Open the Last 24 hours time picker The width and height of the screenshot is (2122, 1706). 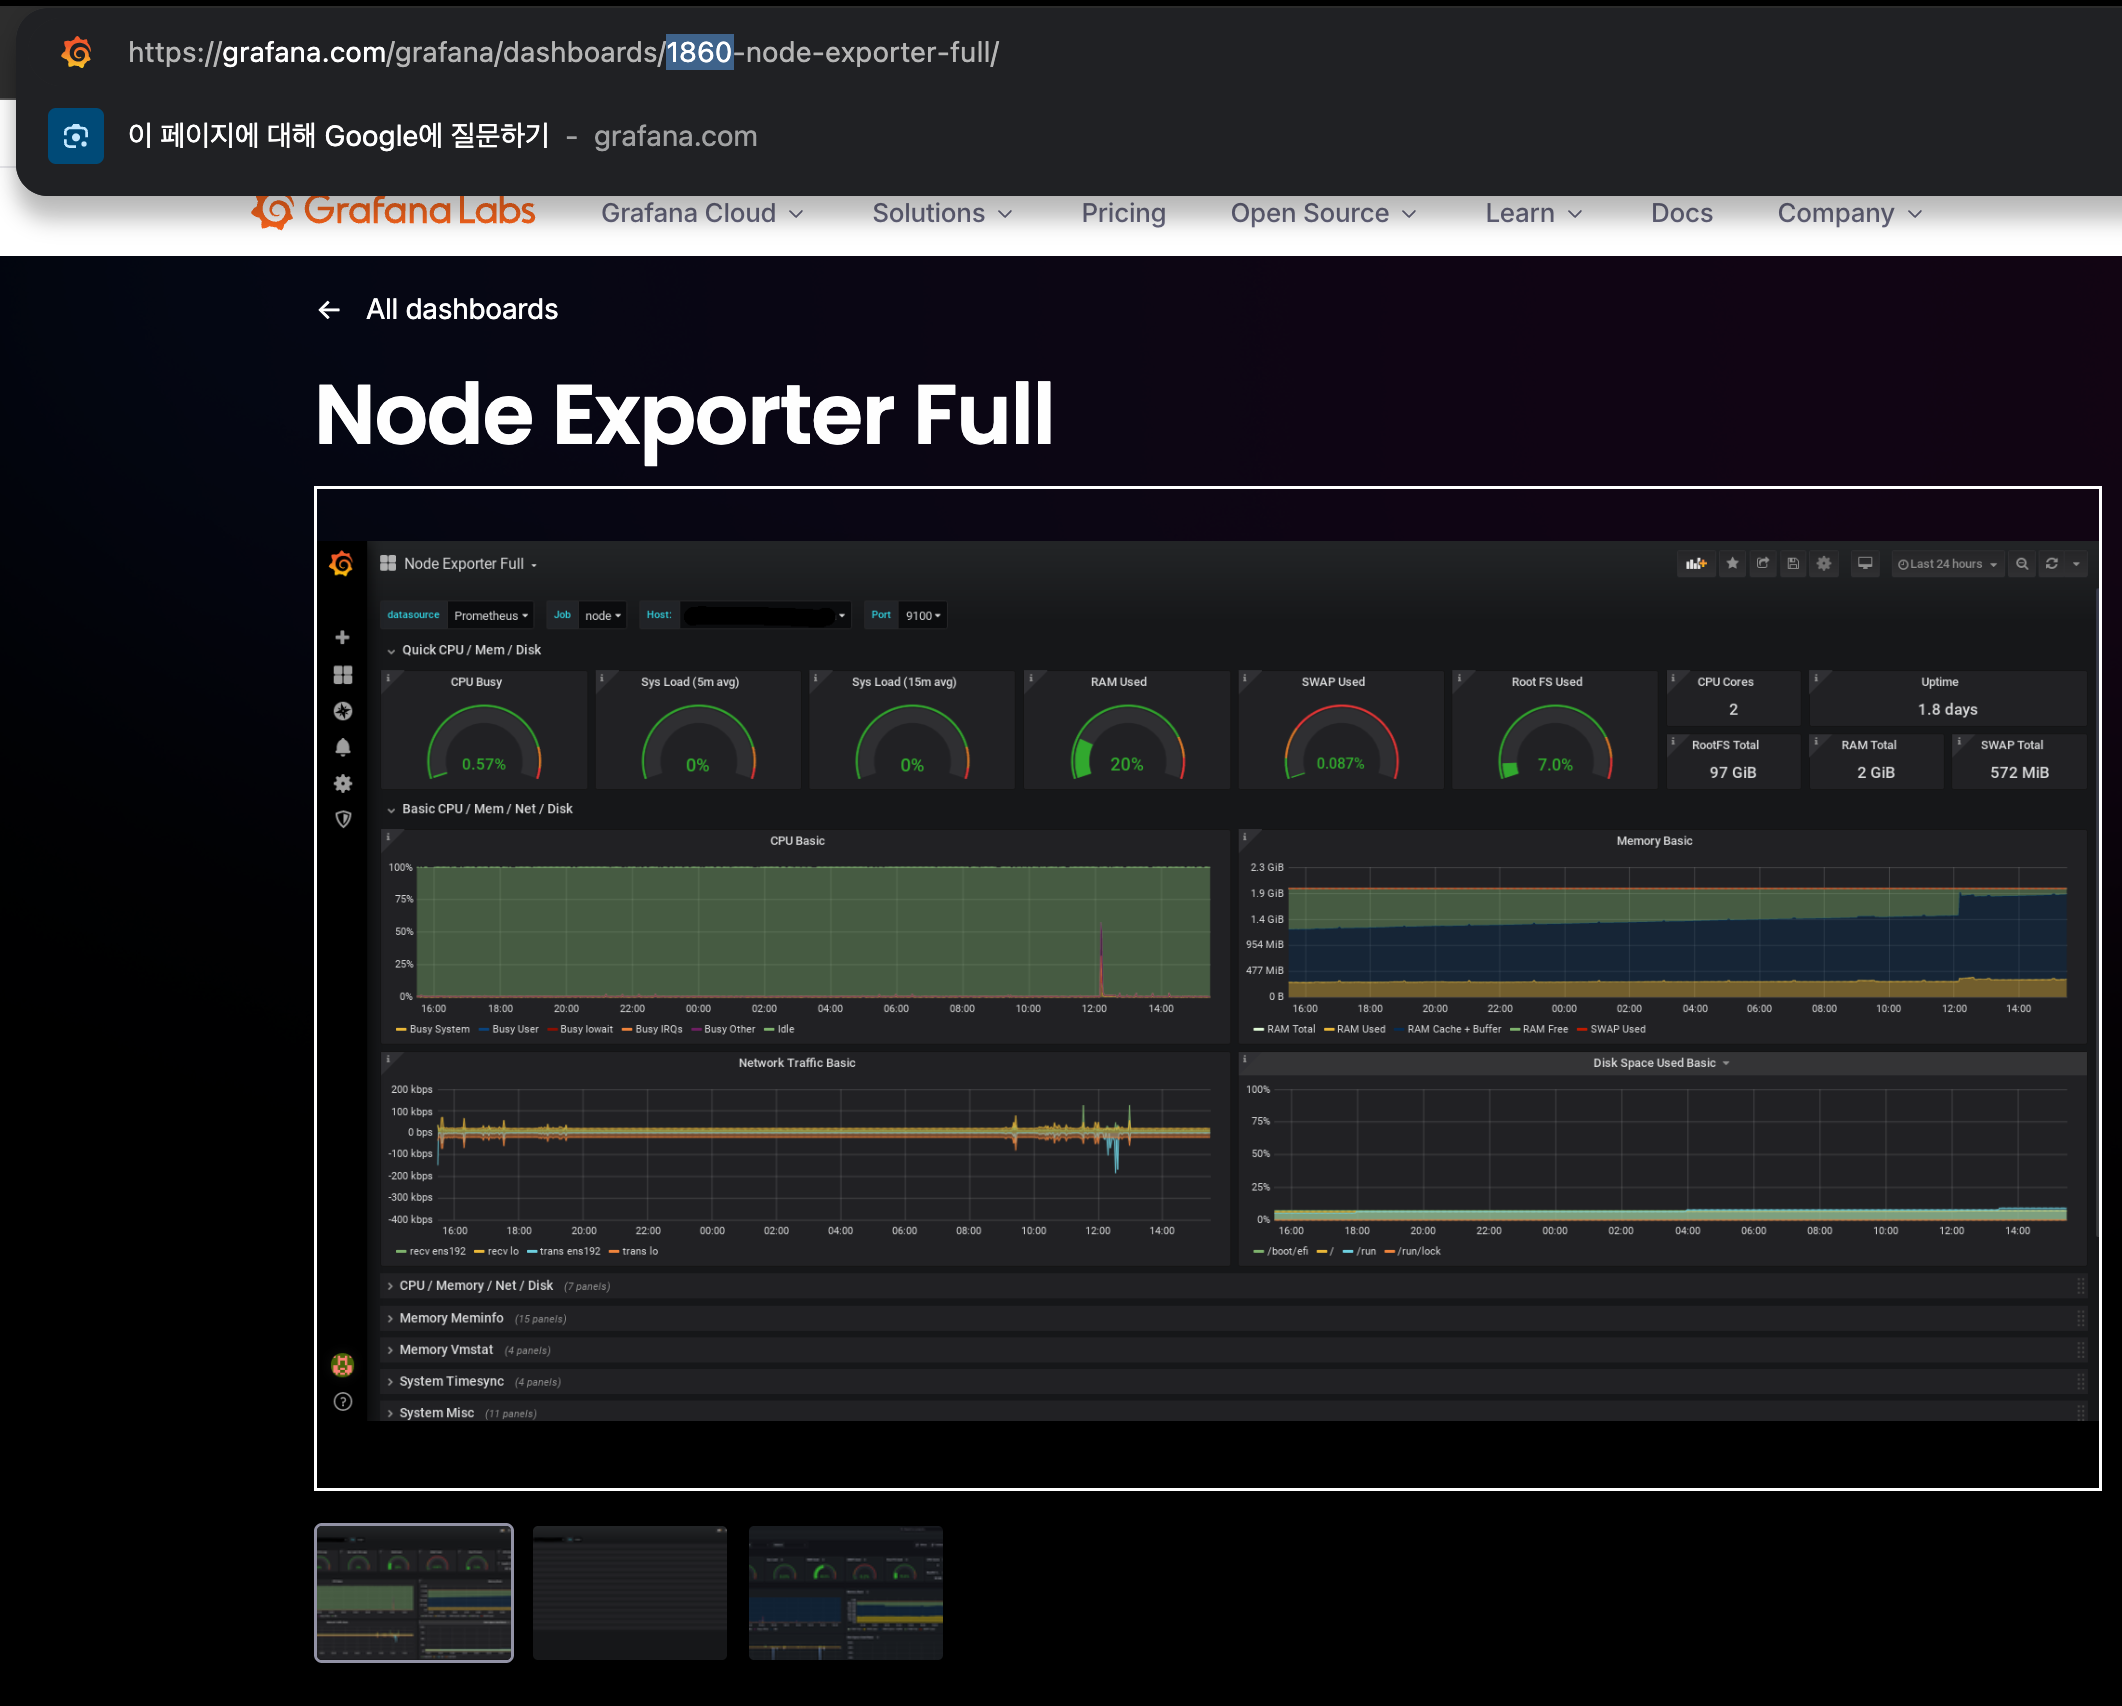1948,564
